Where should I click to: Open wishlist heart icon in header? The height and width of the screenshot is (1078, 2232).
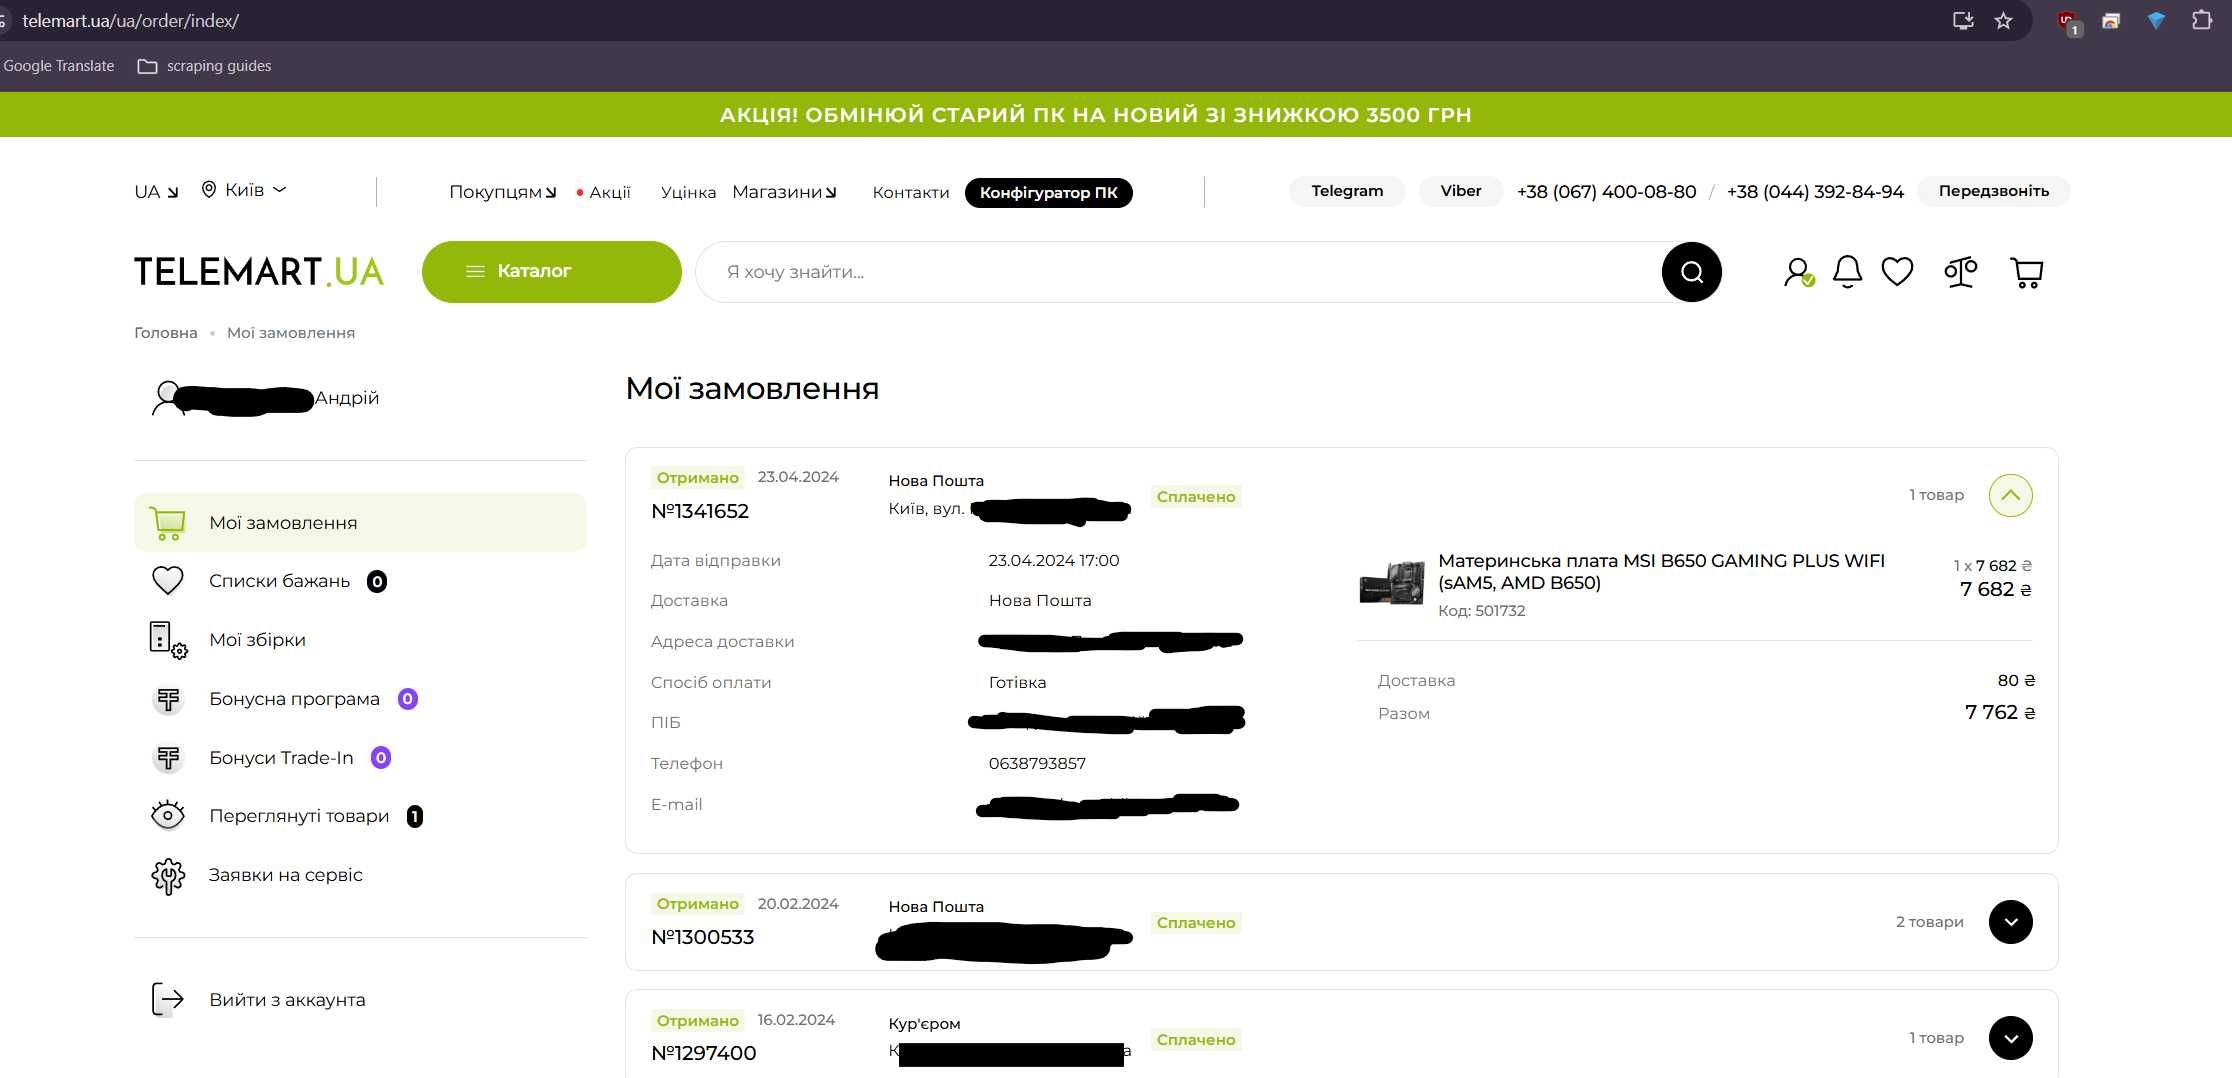point(1897,272)
